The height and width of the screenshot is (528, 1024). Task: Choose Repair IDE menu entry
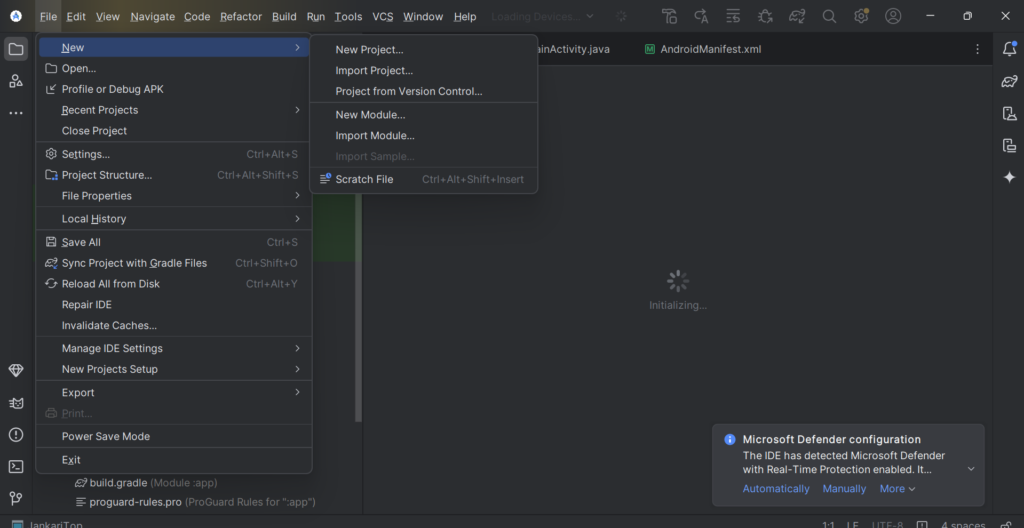tap(174, 305)
